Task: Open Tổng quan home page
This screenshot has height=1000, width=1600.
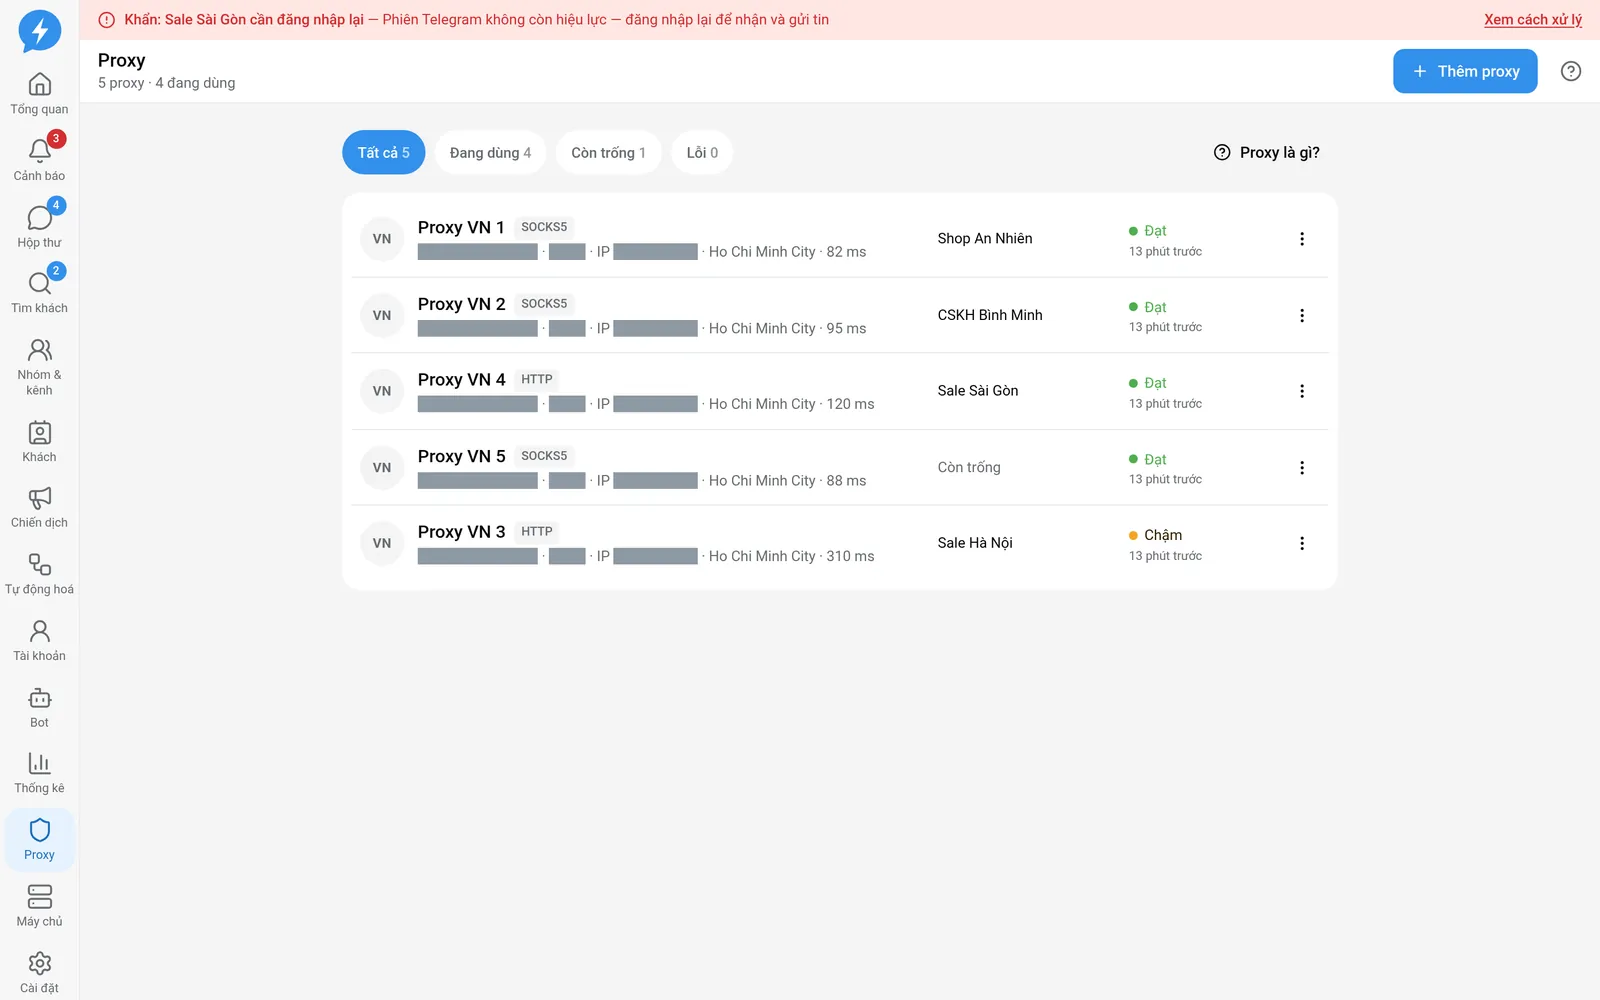Action: pos(39,94)
